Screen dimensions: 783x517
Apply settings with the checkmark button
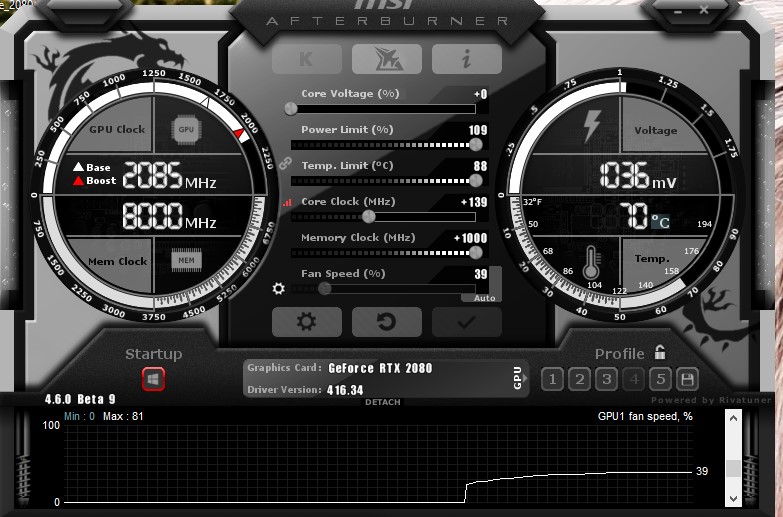pos(466,322)
